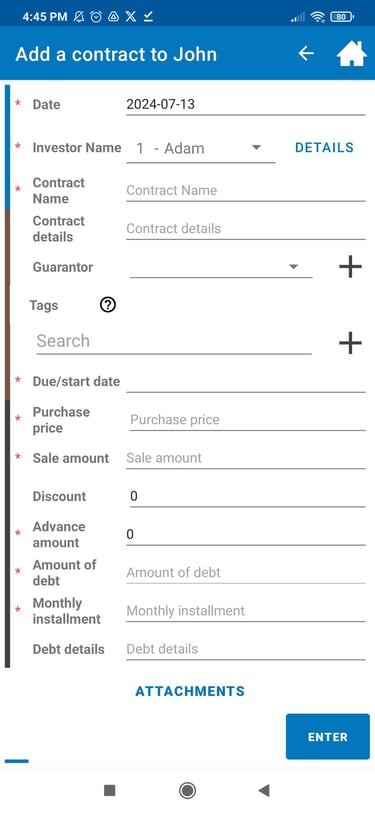This screenshot has width=375, height=813.
Task: Focus the Tags Search field
Action: click(174, 342)
